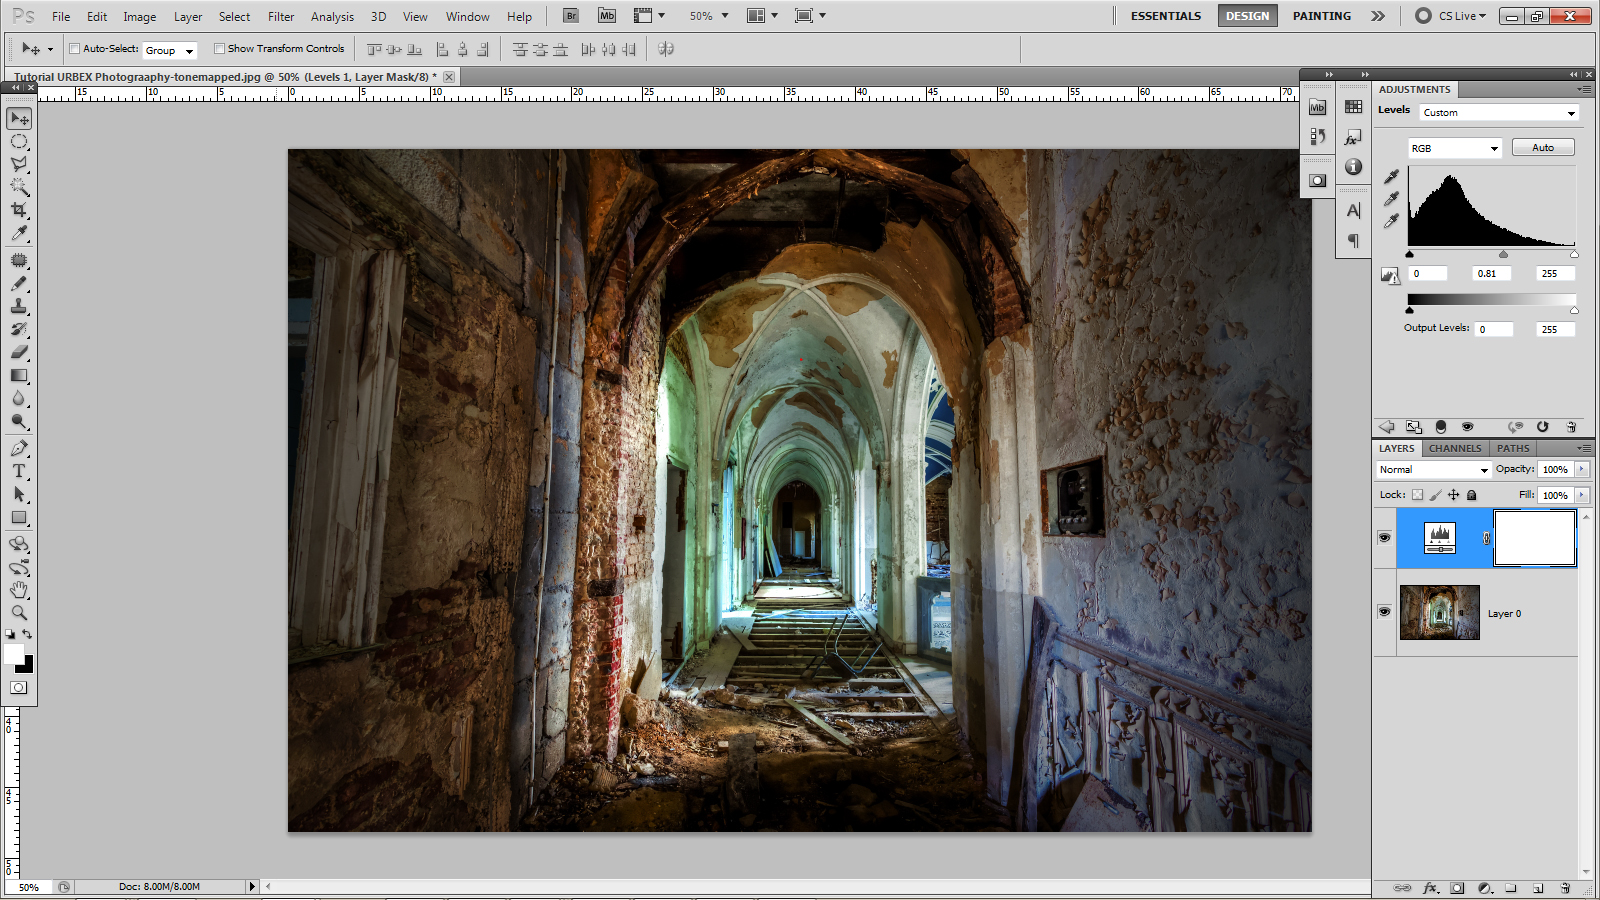
Task: Select the Elliptical Marquee tool
Action: (19, 142)
